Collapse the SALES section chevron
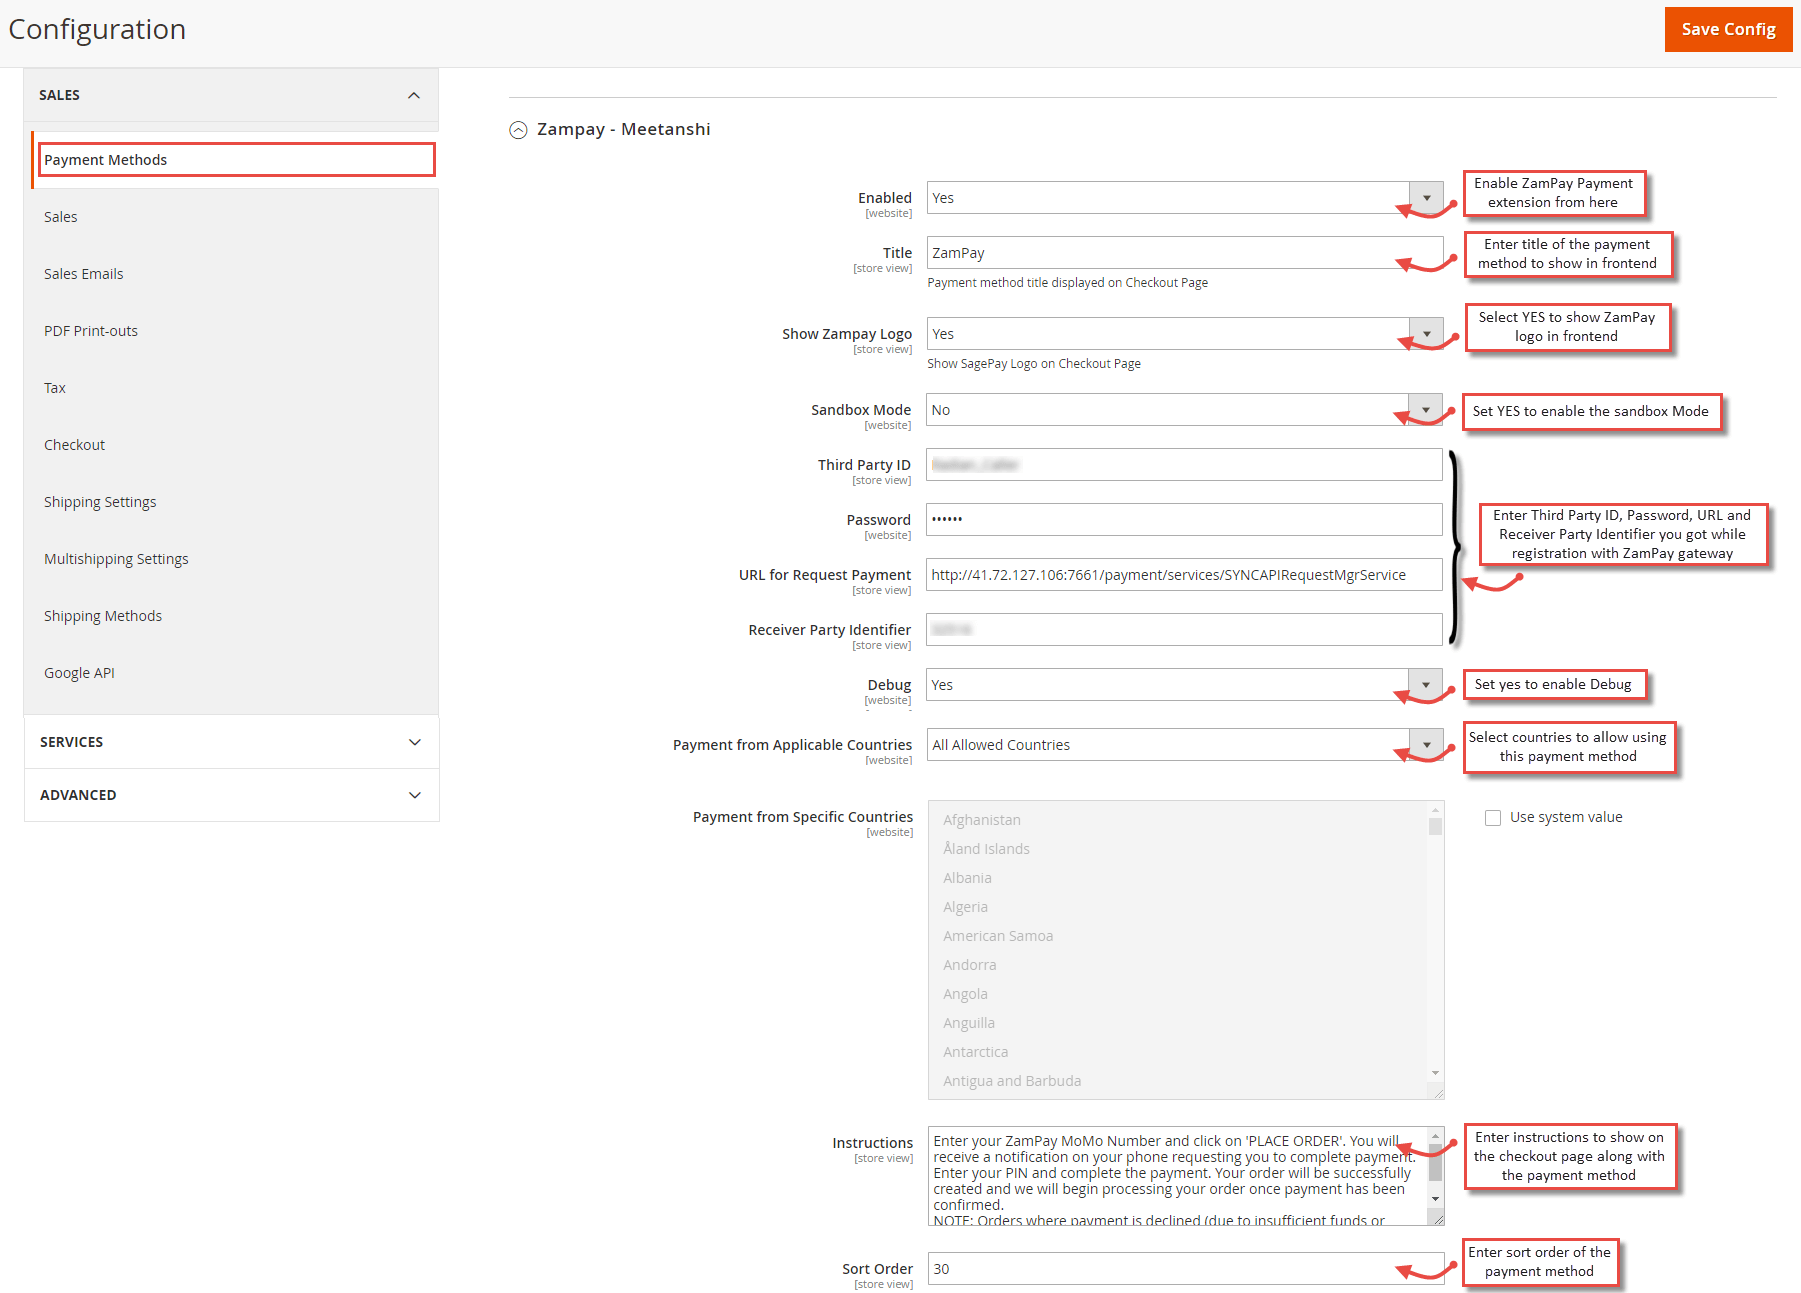The width and height of the screenshot is (1801, 1293). (x=414, y=95)
